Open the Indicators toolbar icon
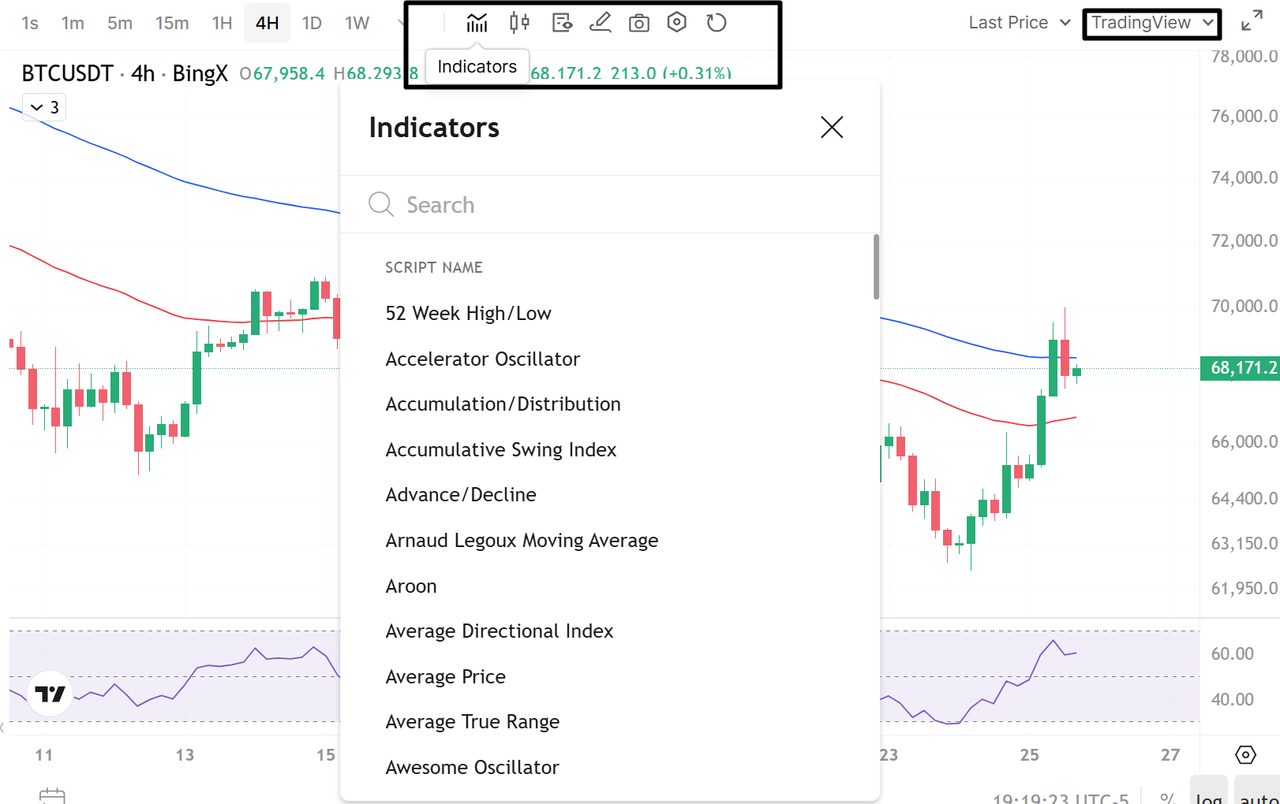Image resolution: width=1280 pixels, height=804 pixels. point(477,23)
